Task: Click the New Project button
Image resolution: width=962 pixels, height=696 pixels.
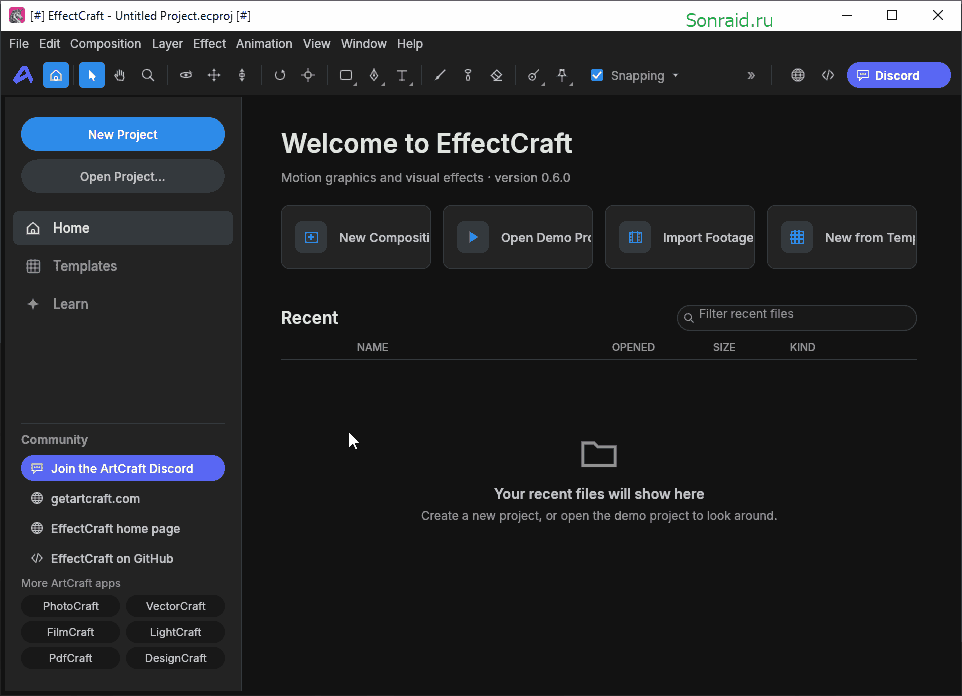Action: pos(123,134)
